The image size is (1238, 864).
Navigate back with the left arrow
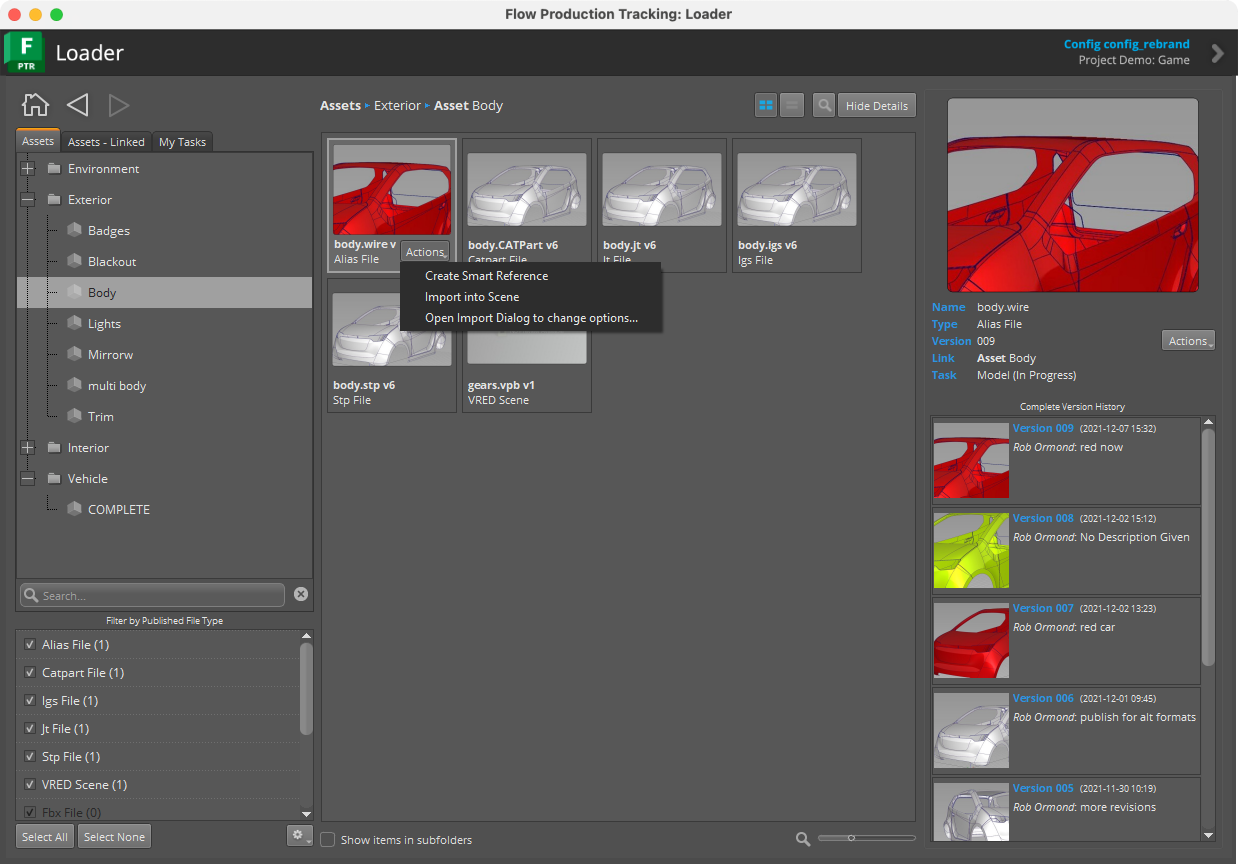(x=77, y=105)
